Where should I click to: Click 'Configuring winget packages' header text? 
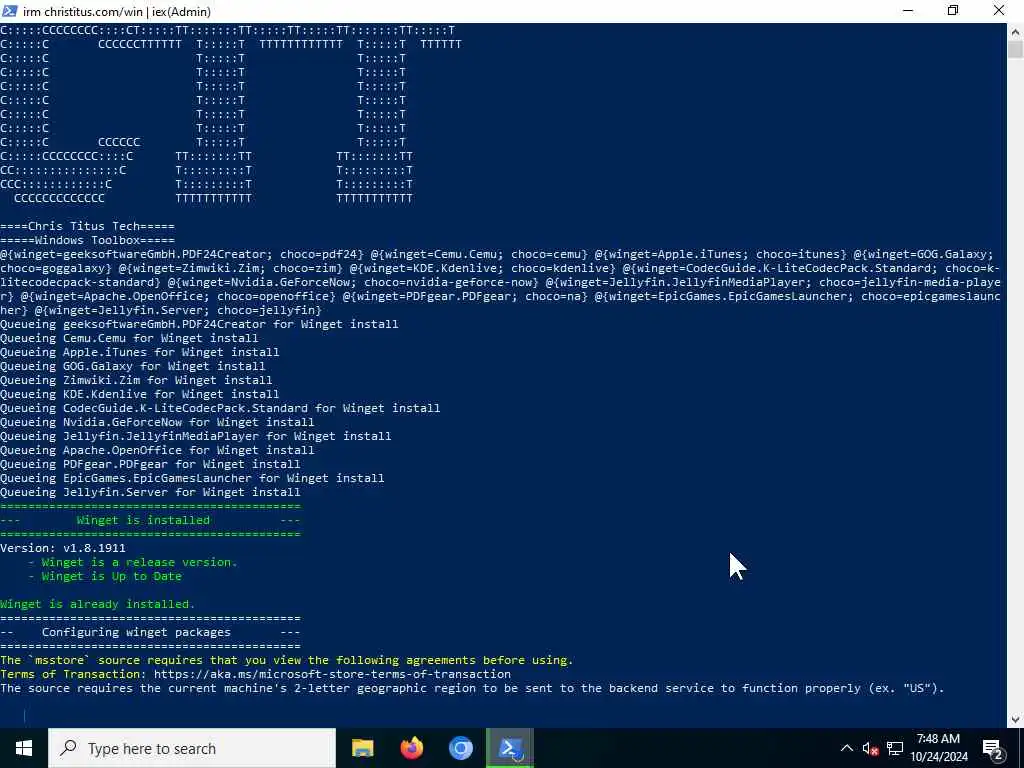click(136, 633)
